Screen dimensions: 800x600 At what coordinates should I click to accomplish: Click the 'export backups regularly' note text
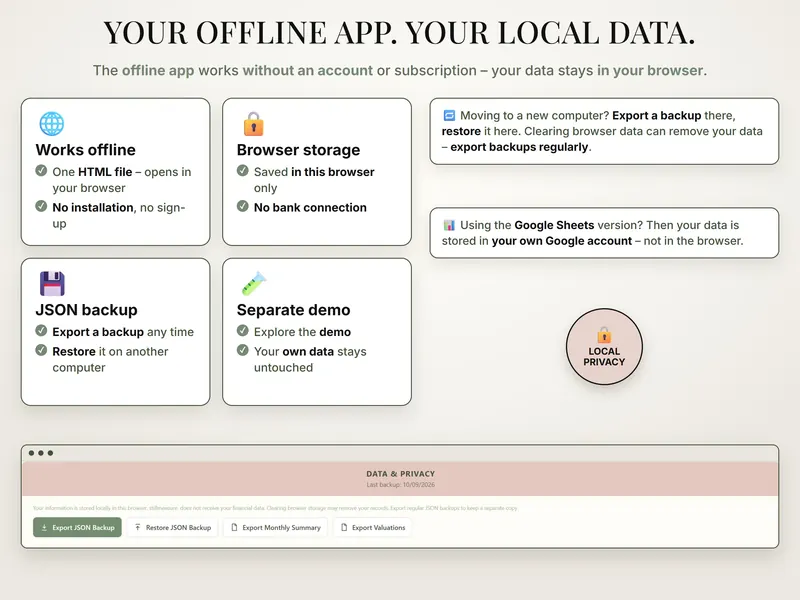[x=519, y=147]
